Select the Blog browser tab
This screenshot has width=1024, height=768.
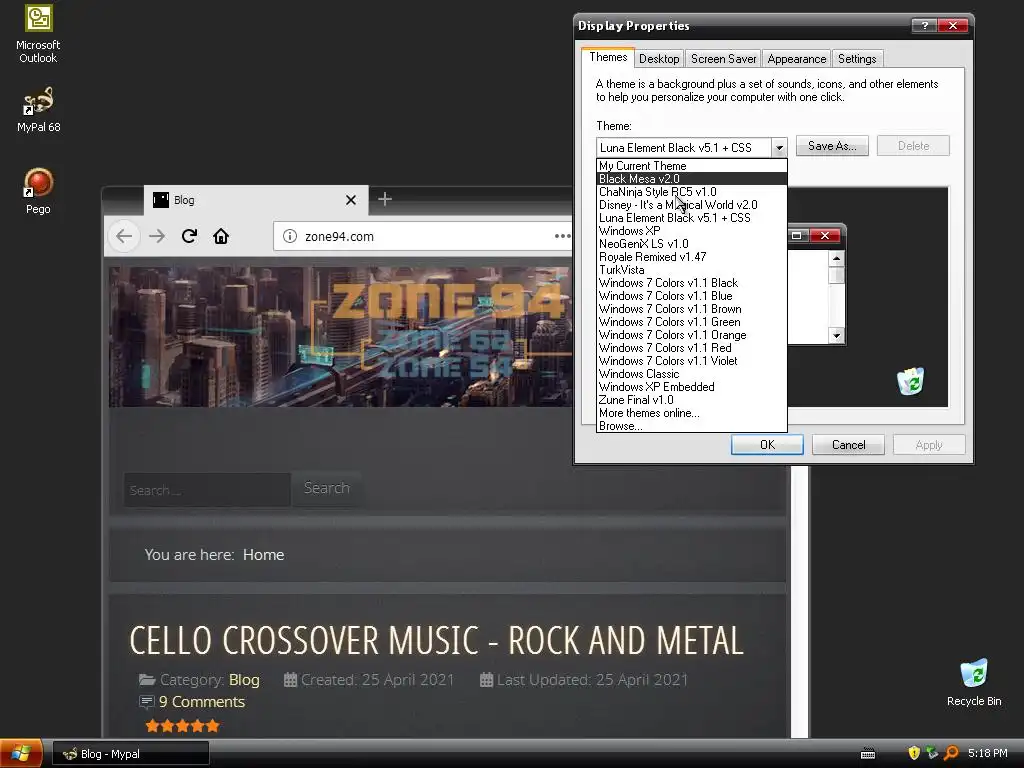point(256,200)
